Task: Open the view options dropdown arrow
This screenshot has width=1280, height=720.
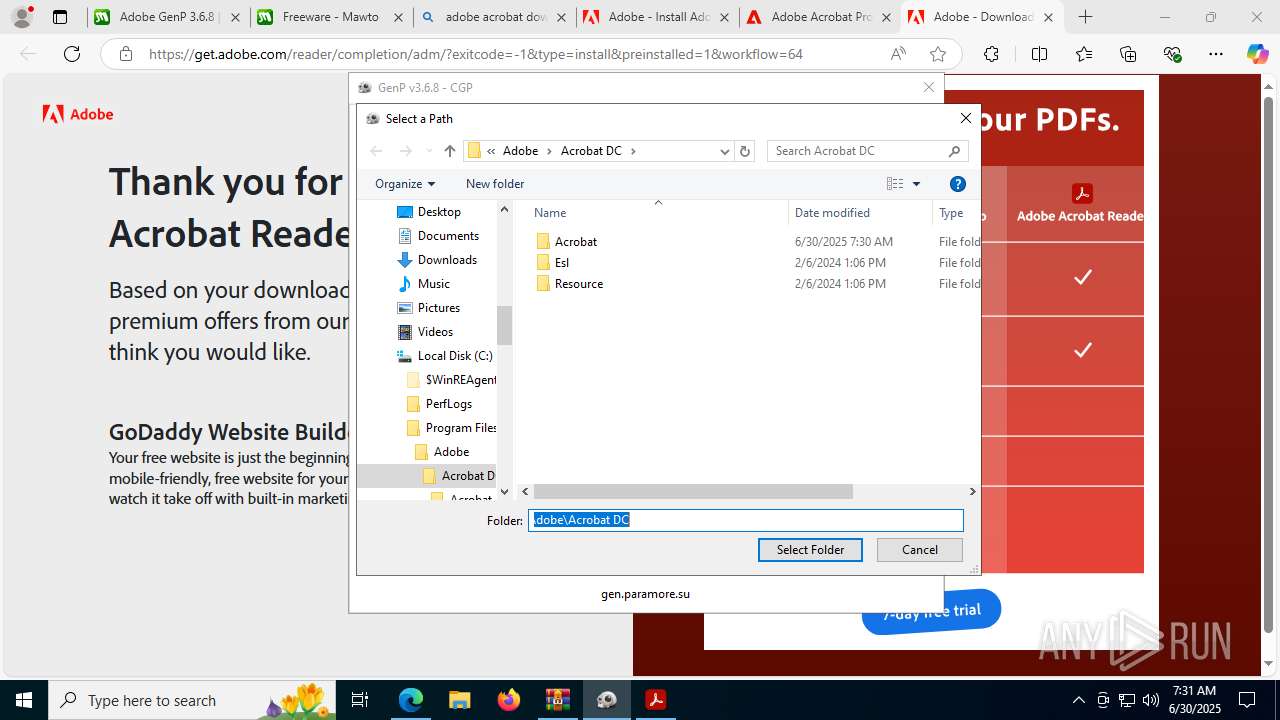Action: (916, 184)
